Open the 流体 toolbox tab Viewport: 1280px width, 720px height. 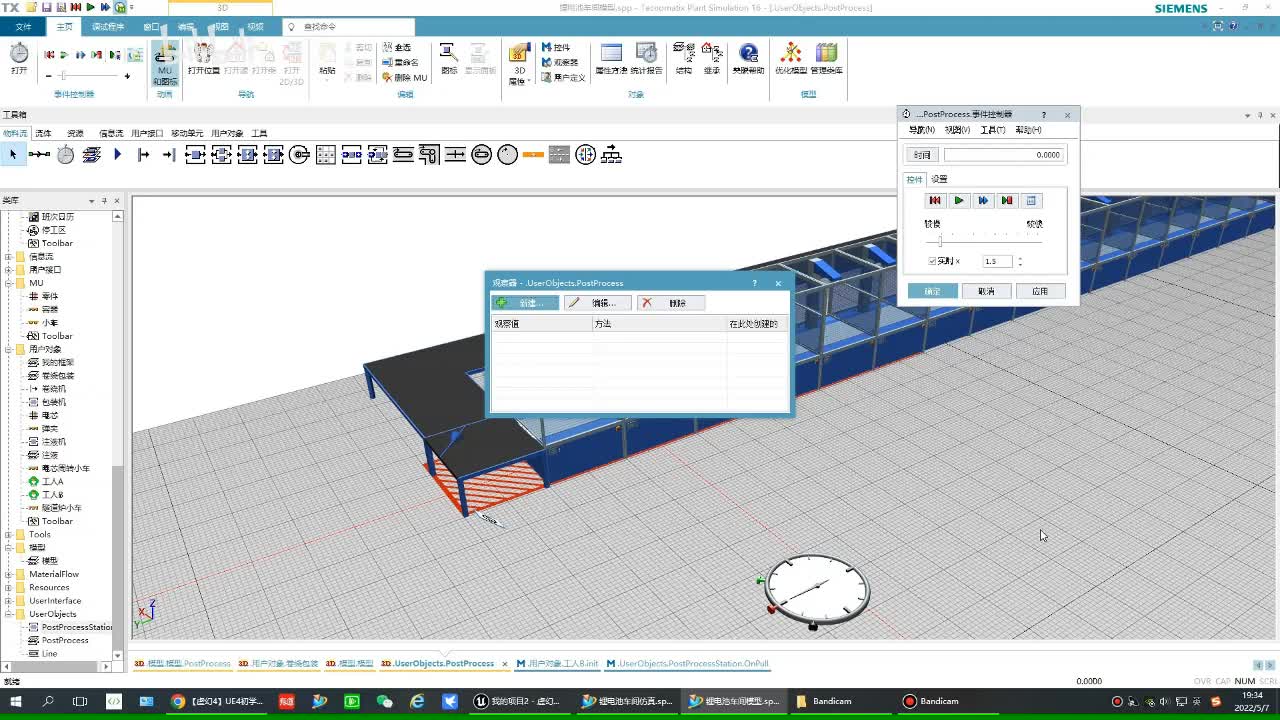pos(43,133)
